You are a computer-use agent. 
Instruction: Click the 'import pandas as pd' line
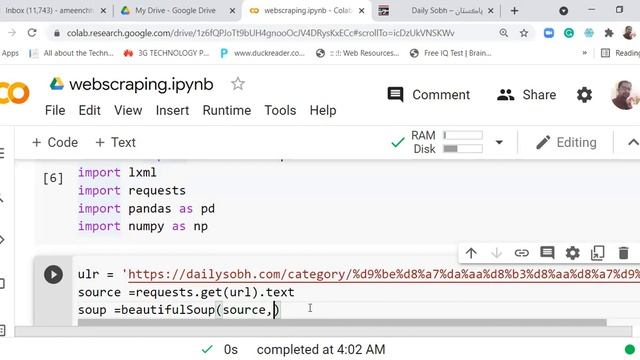[146, 209]
